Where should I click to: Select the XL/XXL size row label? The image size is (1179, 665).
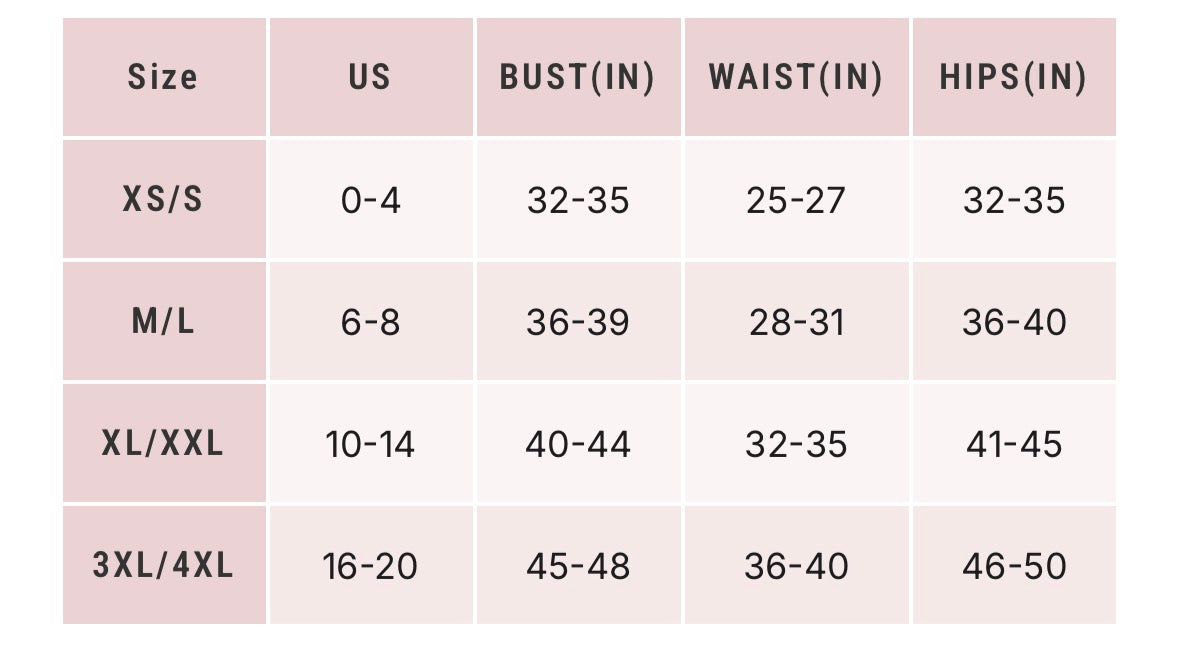point(163,443)
